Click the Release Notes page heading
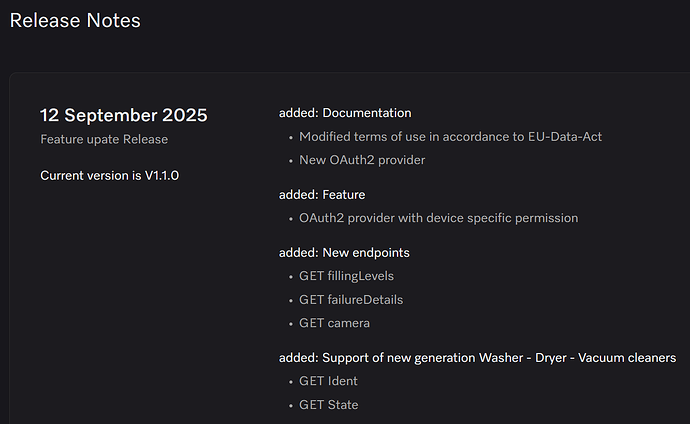Image resolution: width=690 pixels, height=424 pixels. pyautogui.click(x=75, y=21)
